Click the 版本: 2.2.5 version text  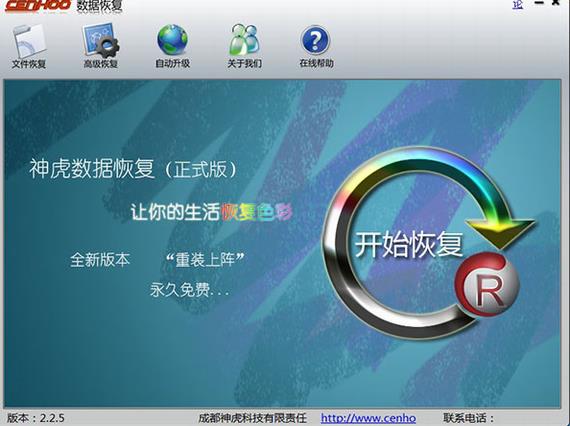click(36, 418)
